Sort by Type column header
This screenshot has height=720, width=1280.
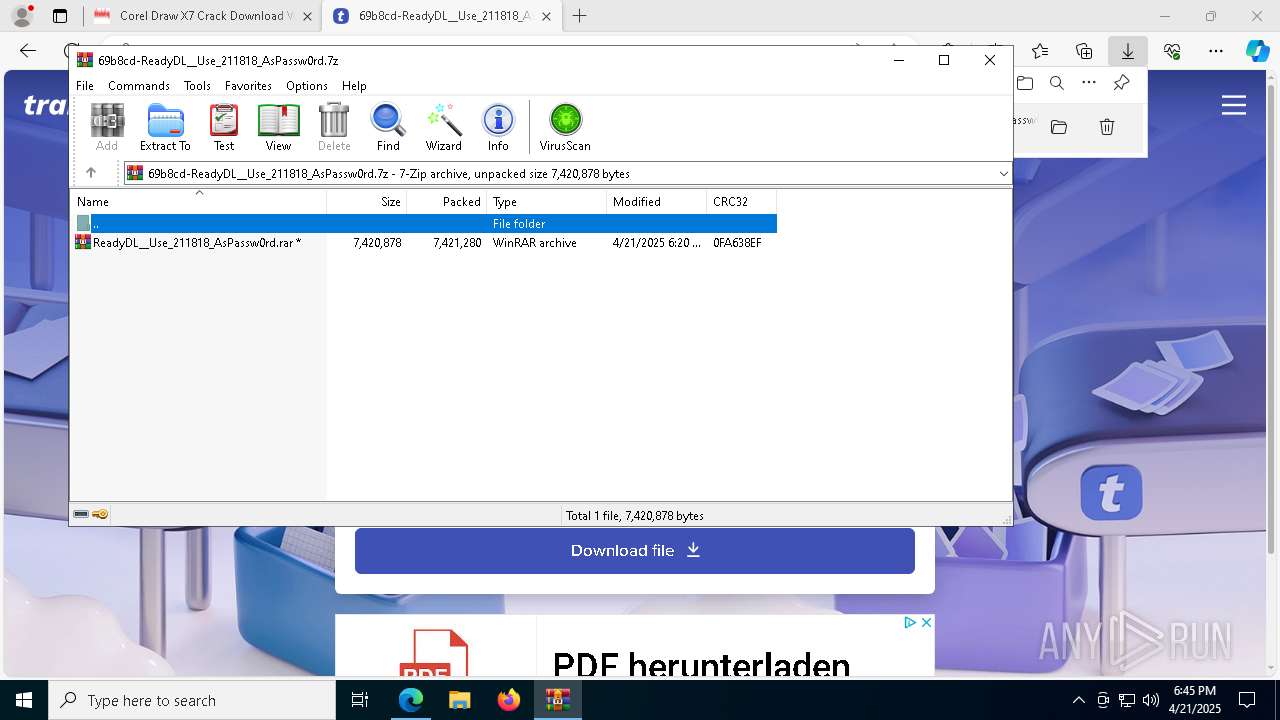tap(546, 202)
